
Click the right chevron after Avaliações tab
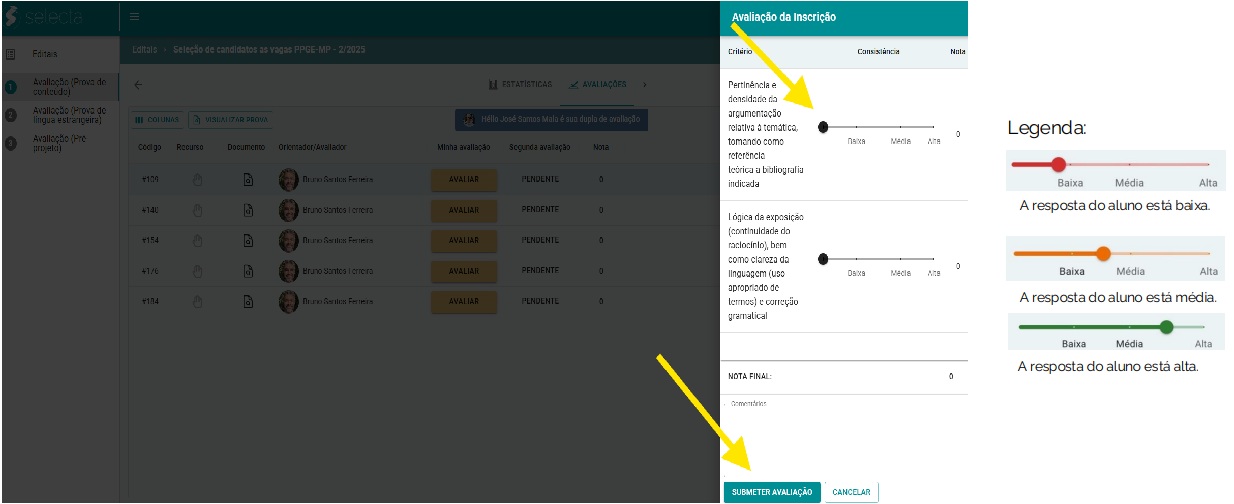click(644, 85)
